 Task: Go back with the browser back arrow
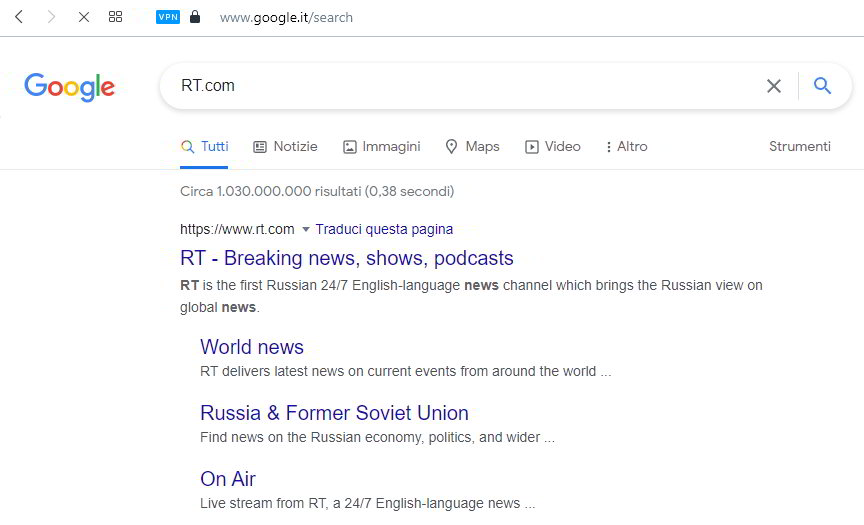[19, 17]
